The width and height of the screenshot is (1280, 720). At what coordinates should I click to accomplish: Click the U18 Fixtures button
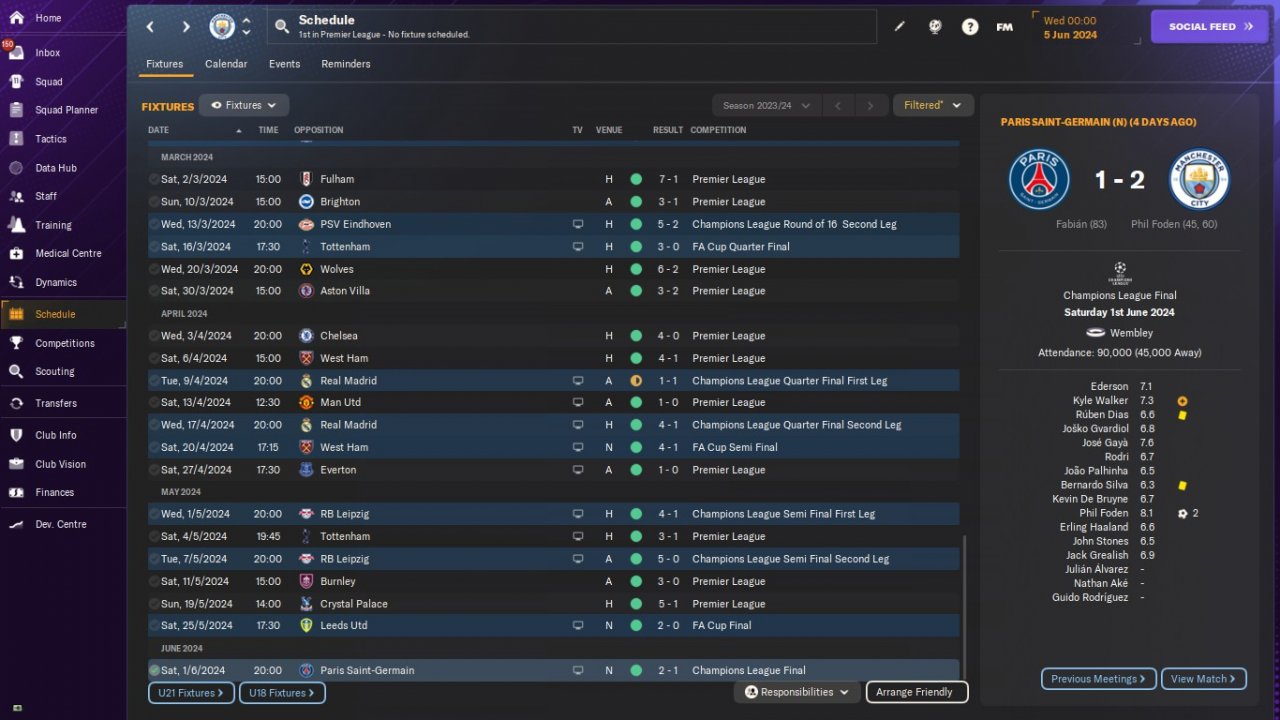[282, 693]
